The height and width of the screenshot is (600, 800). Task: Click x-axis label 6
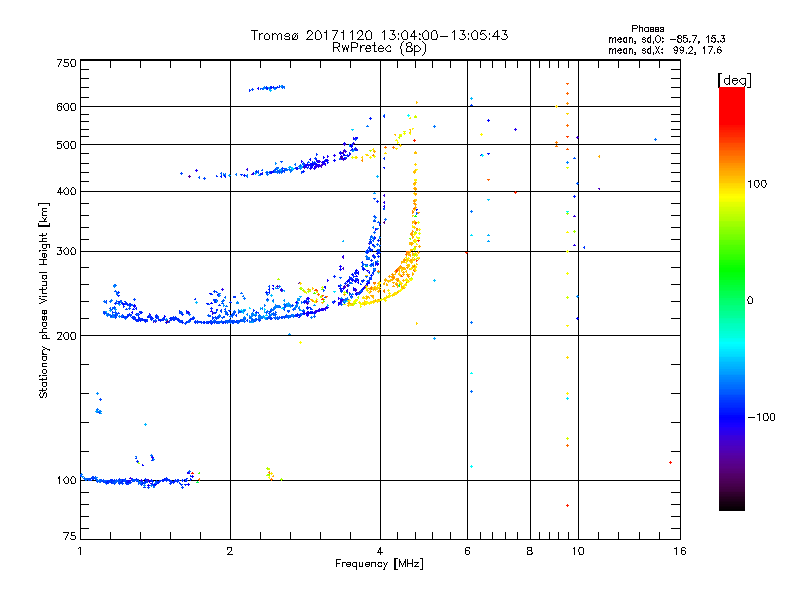[x=467, y=551]
